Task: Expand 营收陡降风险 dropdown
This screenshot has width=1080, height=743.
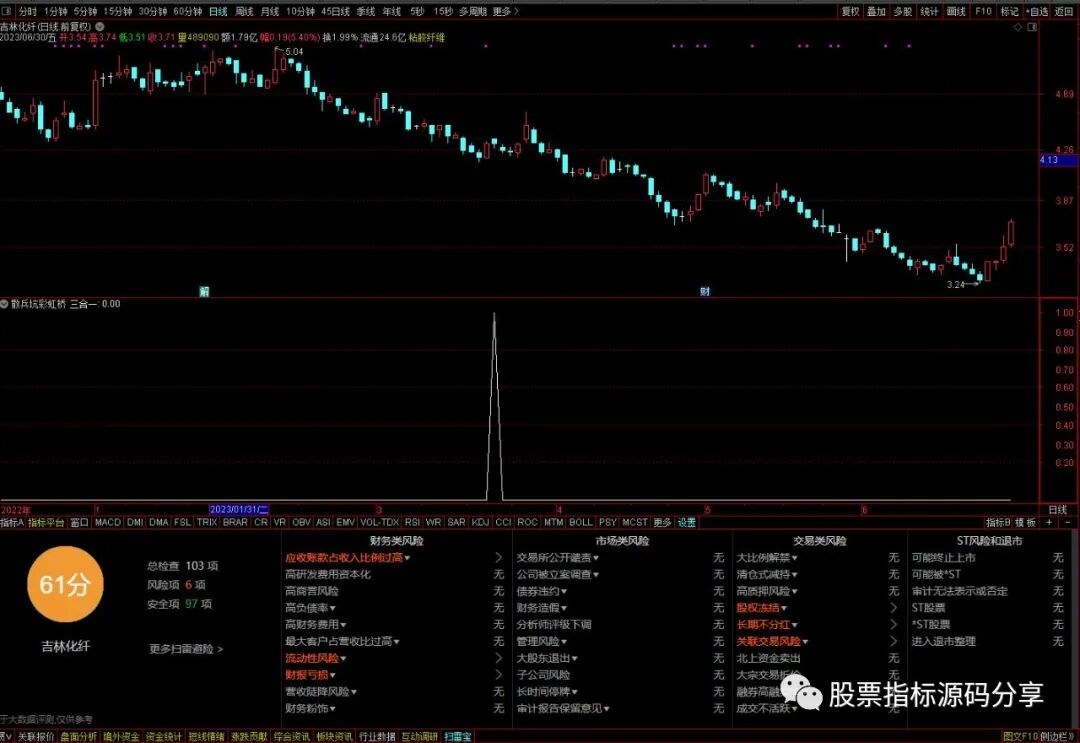Action: 354,692
